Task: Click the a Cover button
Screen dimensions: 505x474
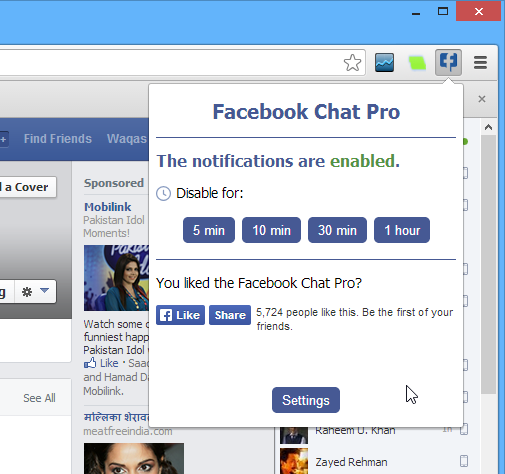Action: [x=27, y=187]
